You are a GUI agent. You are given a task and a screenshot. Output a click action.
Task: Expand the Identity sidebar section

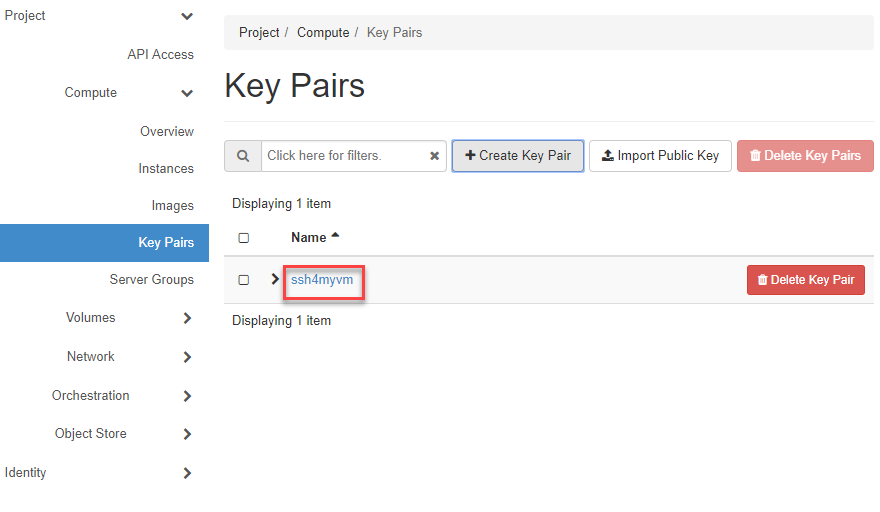187,473
